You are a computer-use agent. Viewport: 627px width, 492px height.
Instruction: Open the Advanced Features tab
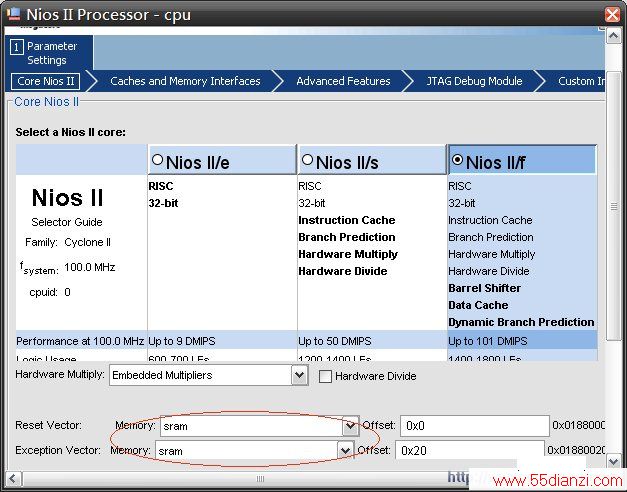343,81
